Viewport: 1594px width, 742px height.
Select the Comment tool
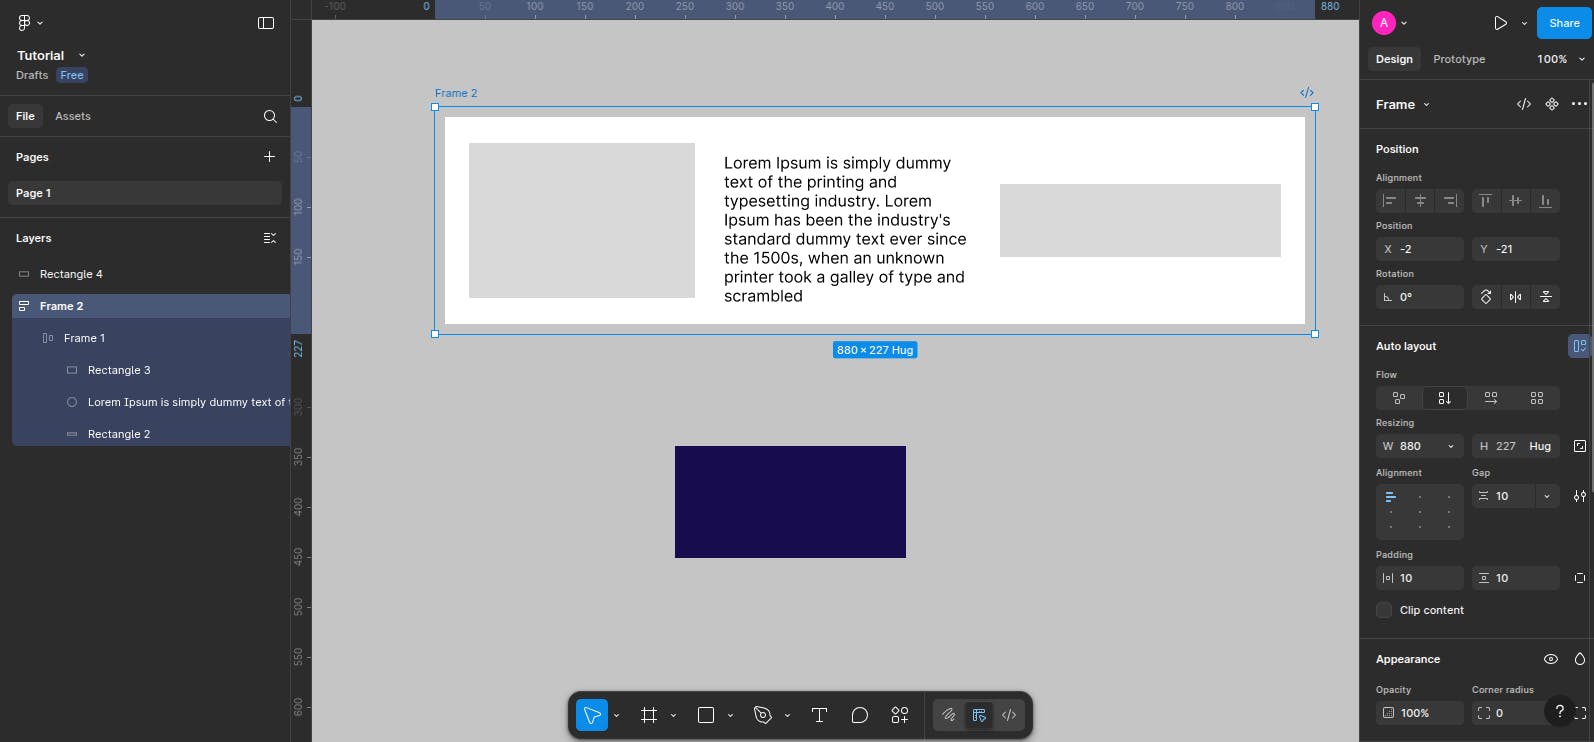[859, 715]
